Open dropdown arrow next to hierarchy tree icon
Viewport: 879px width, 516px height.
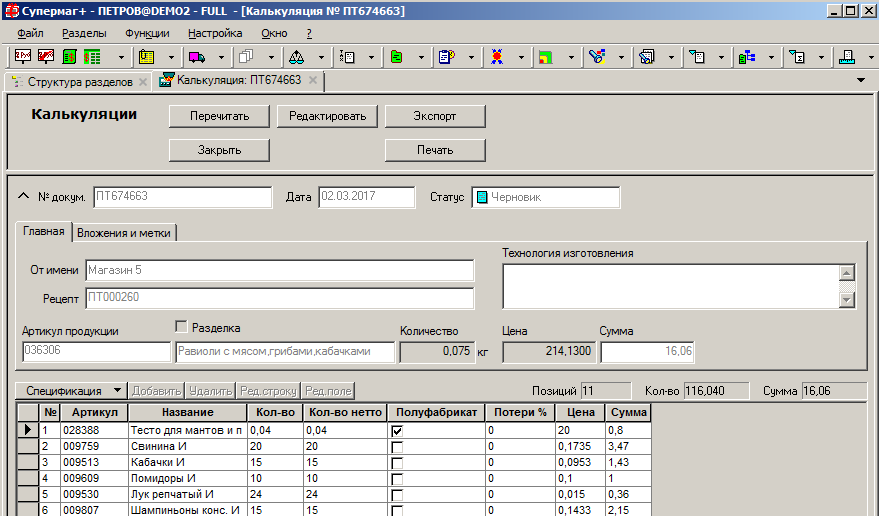[771, 57]
